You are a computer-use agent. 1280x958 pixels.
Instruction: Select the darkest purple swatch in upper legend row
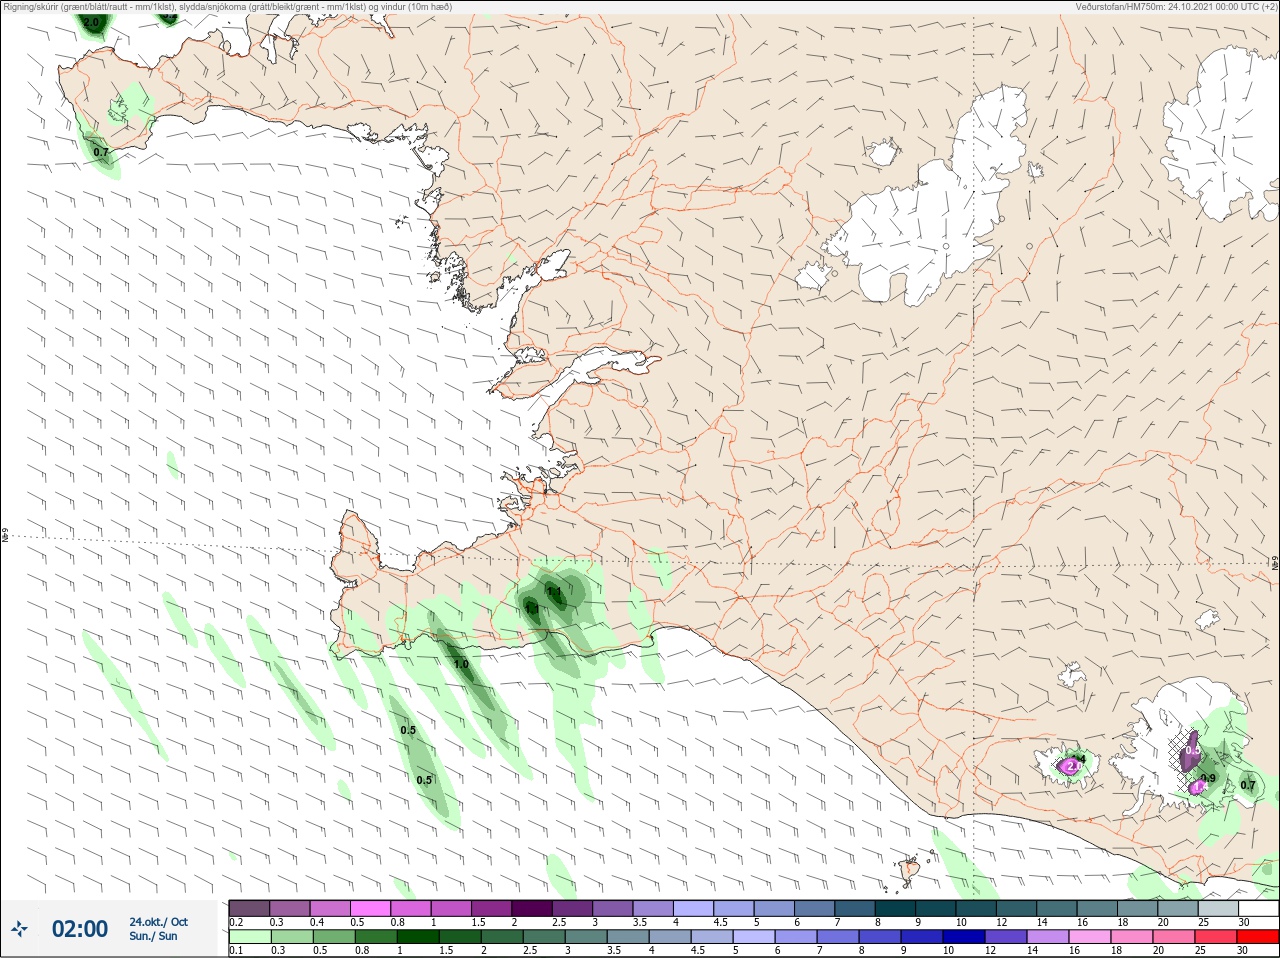(x=532, y=908)
